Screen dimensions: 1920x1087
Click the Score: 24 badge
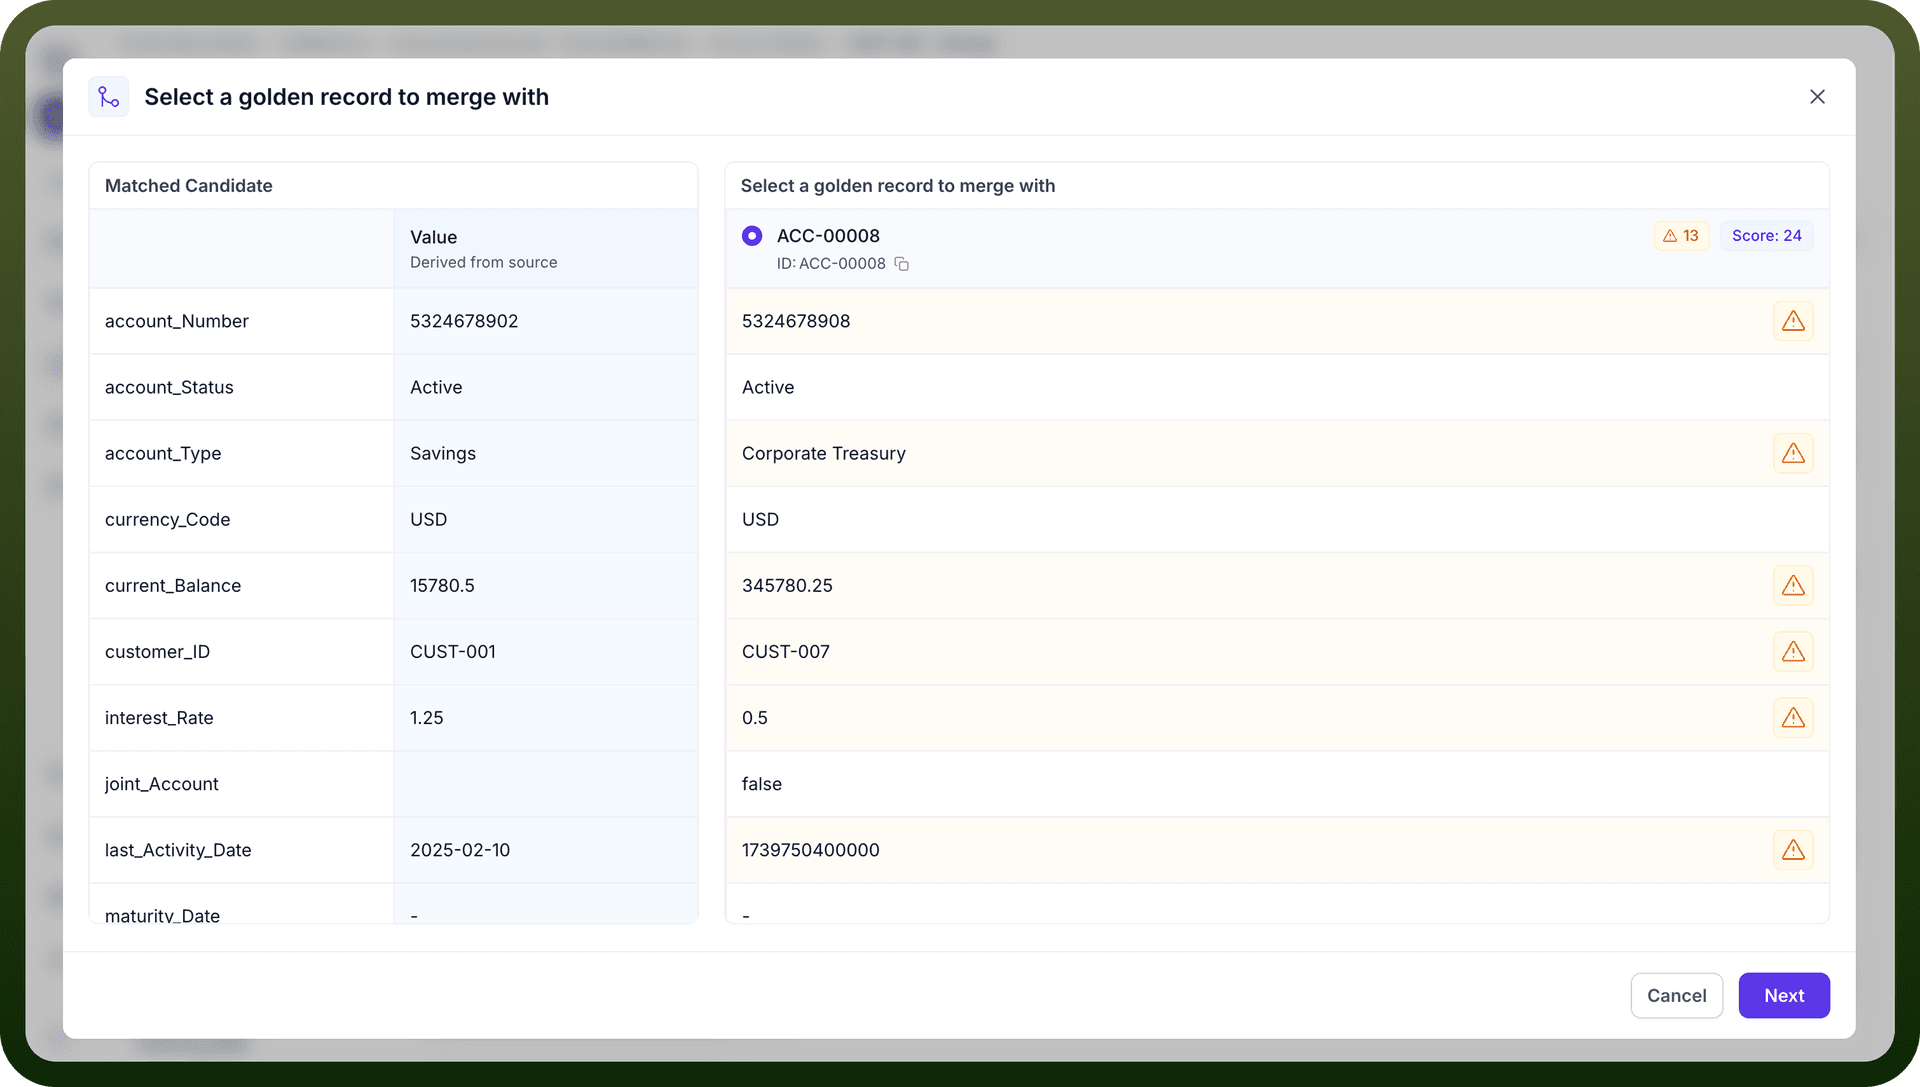click(x=1766, y=236)
